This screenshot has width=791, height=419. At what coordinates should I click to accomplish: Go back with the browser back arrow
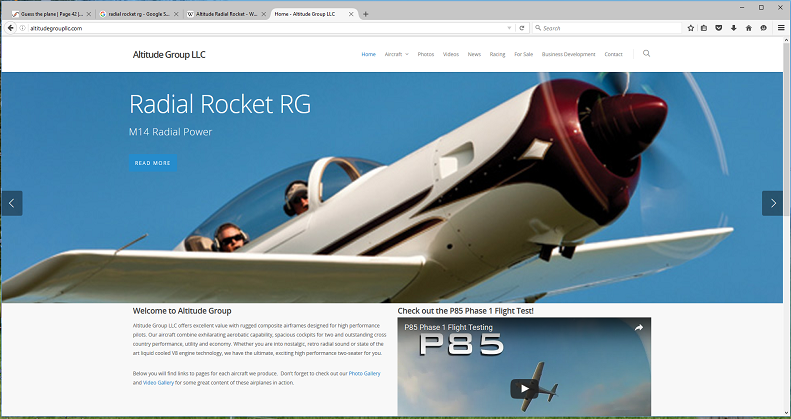11,28
